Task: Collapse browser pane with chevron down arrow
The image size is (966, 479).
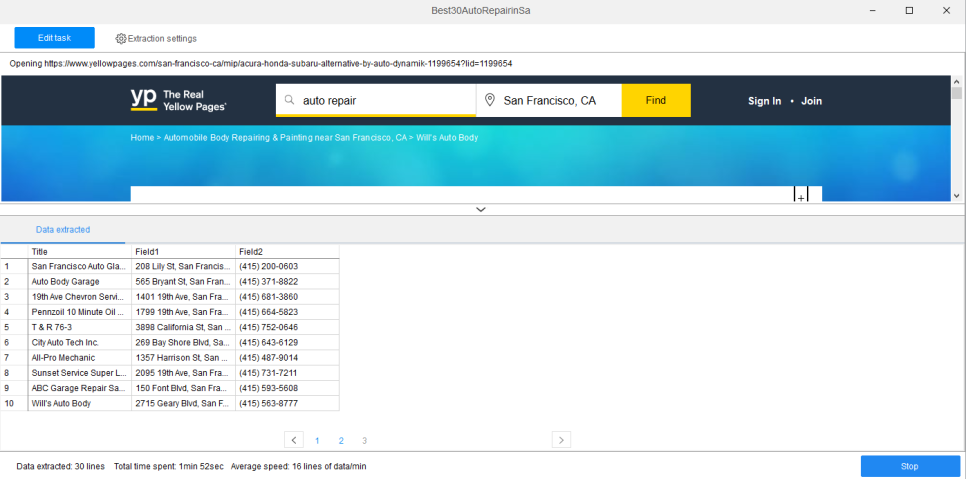Action: pos(481,209)
